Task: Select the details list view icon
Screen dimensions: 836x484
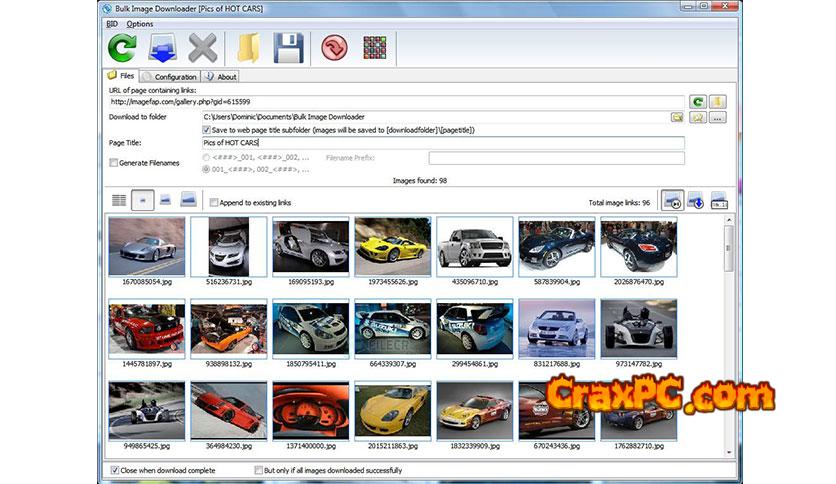Action: [119, 201]
